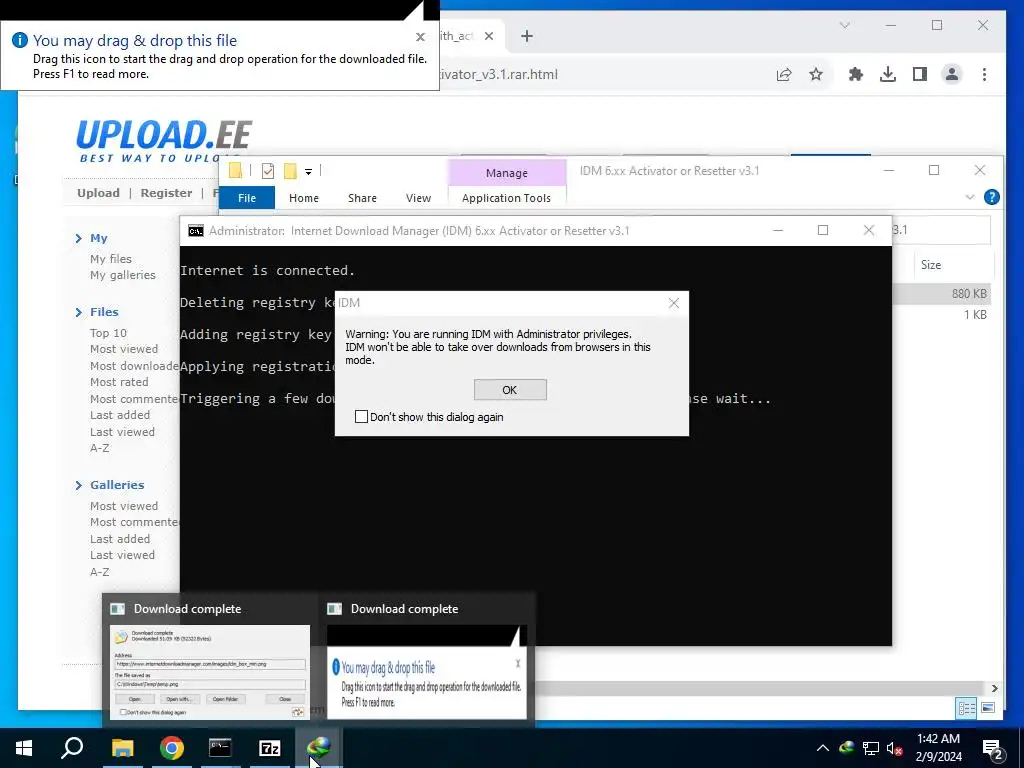Open the command prompt window system icon
This screenshot has width=1024, height=768.
click(195, 231)
